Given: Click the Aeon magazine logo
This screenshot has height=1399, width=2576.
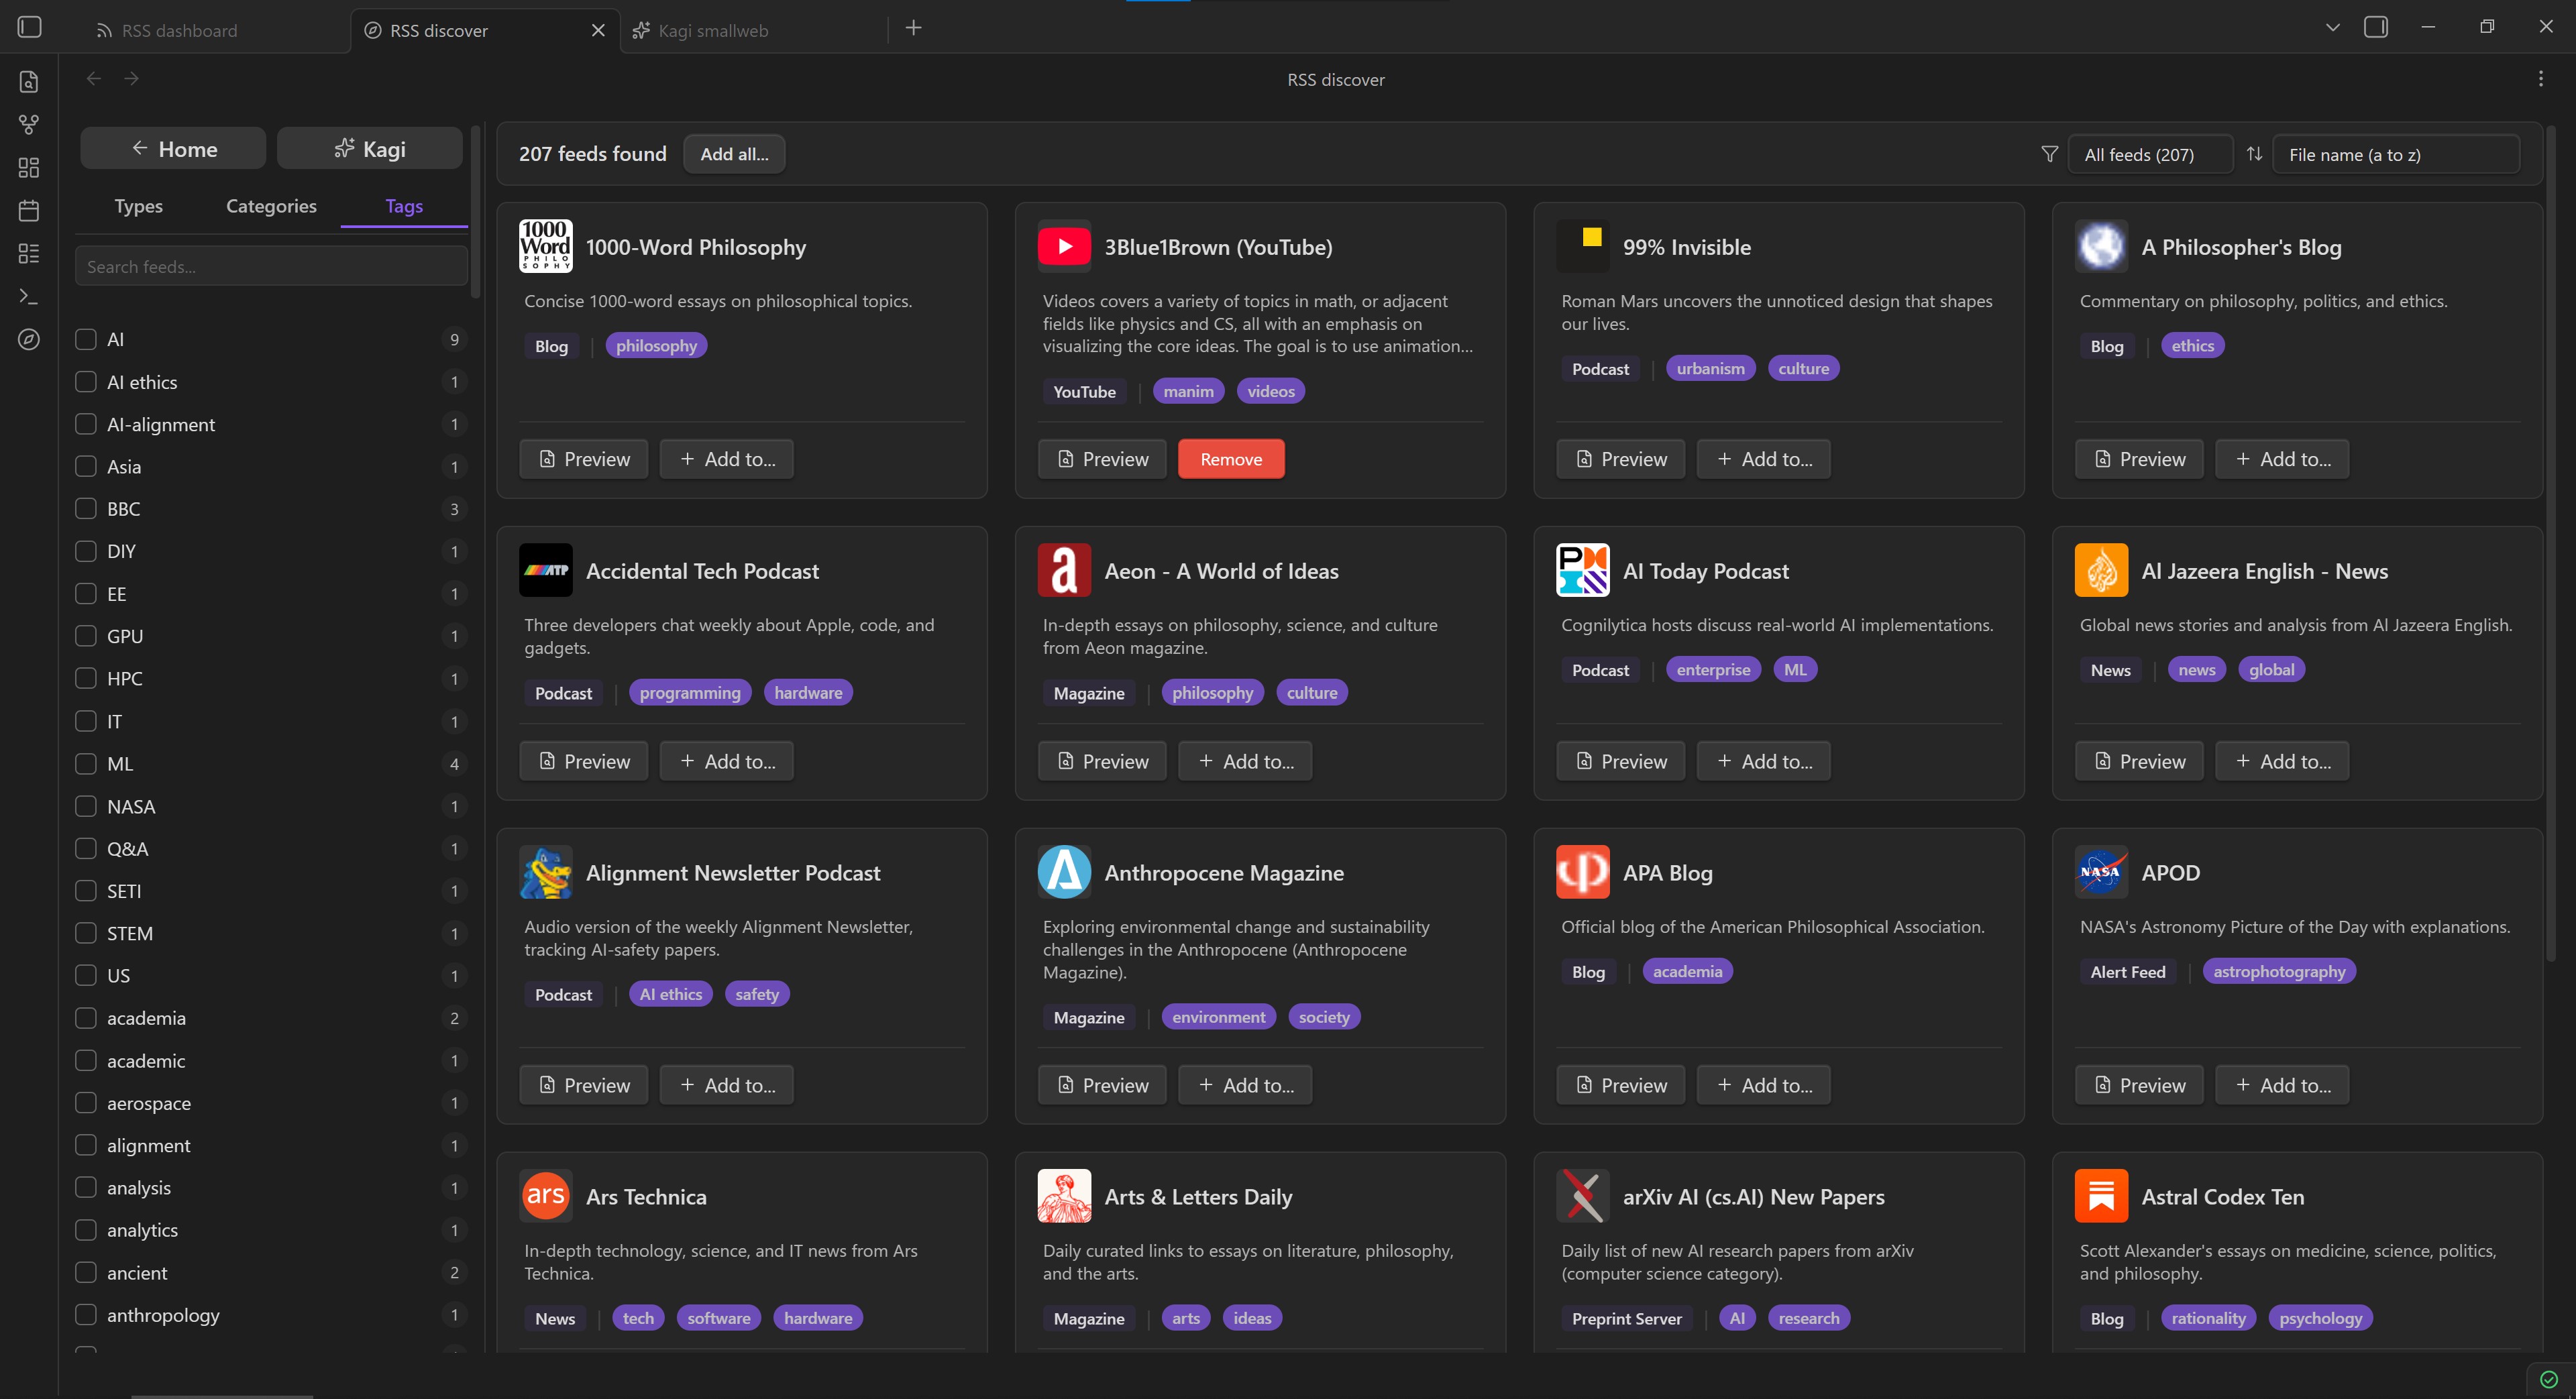Looking at the screenshot, I should [1064, 570].
